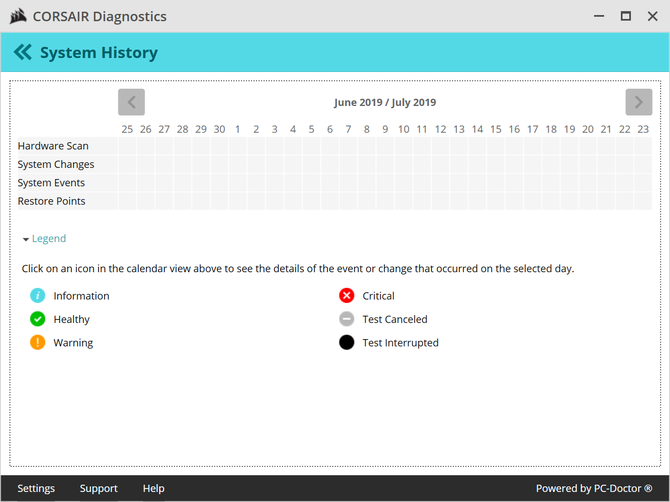
Task: Click the CORSAIR sails logo icon
Action: 18,17
